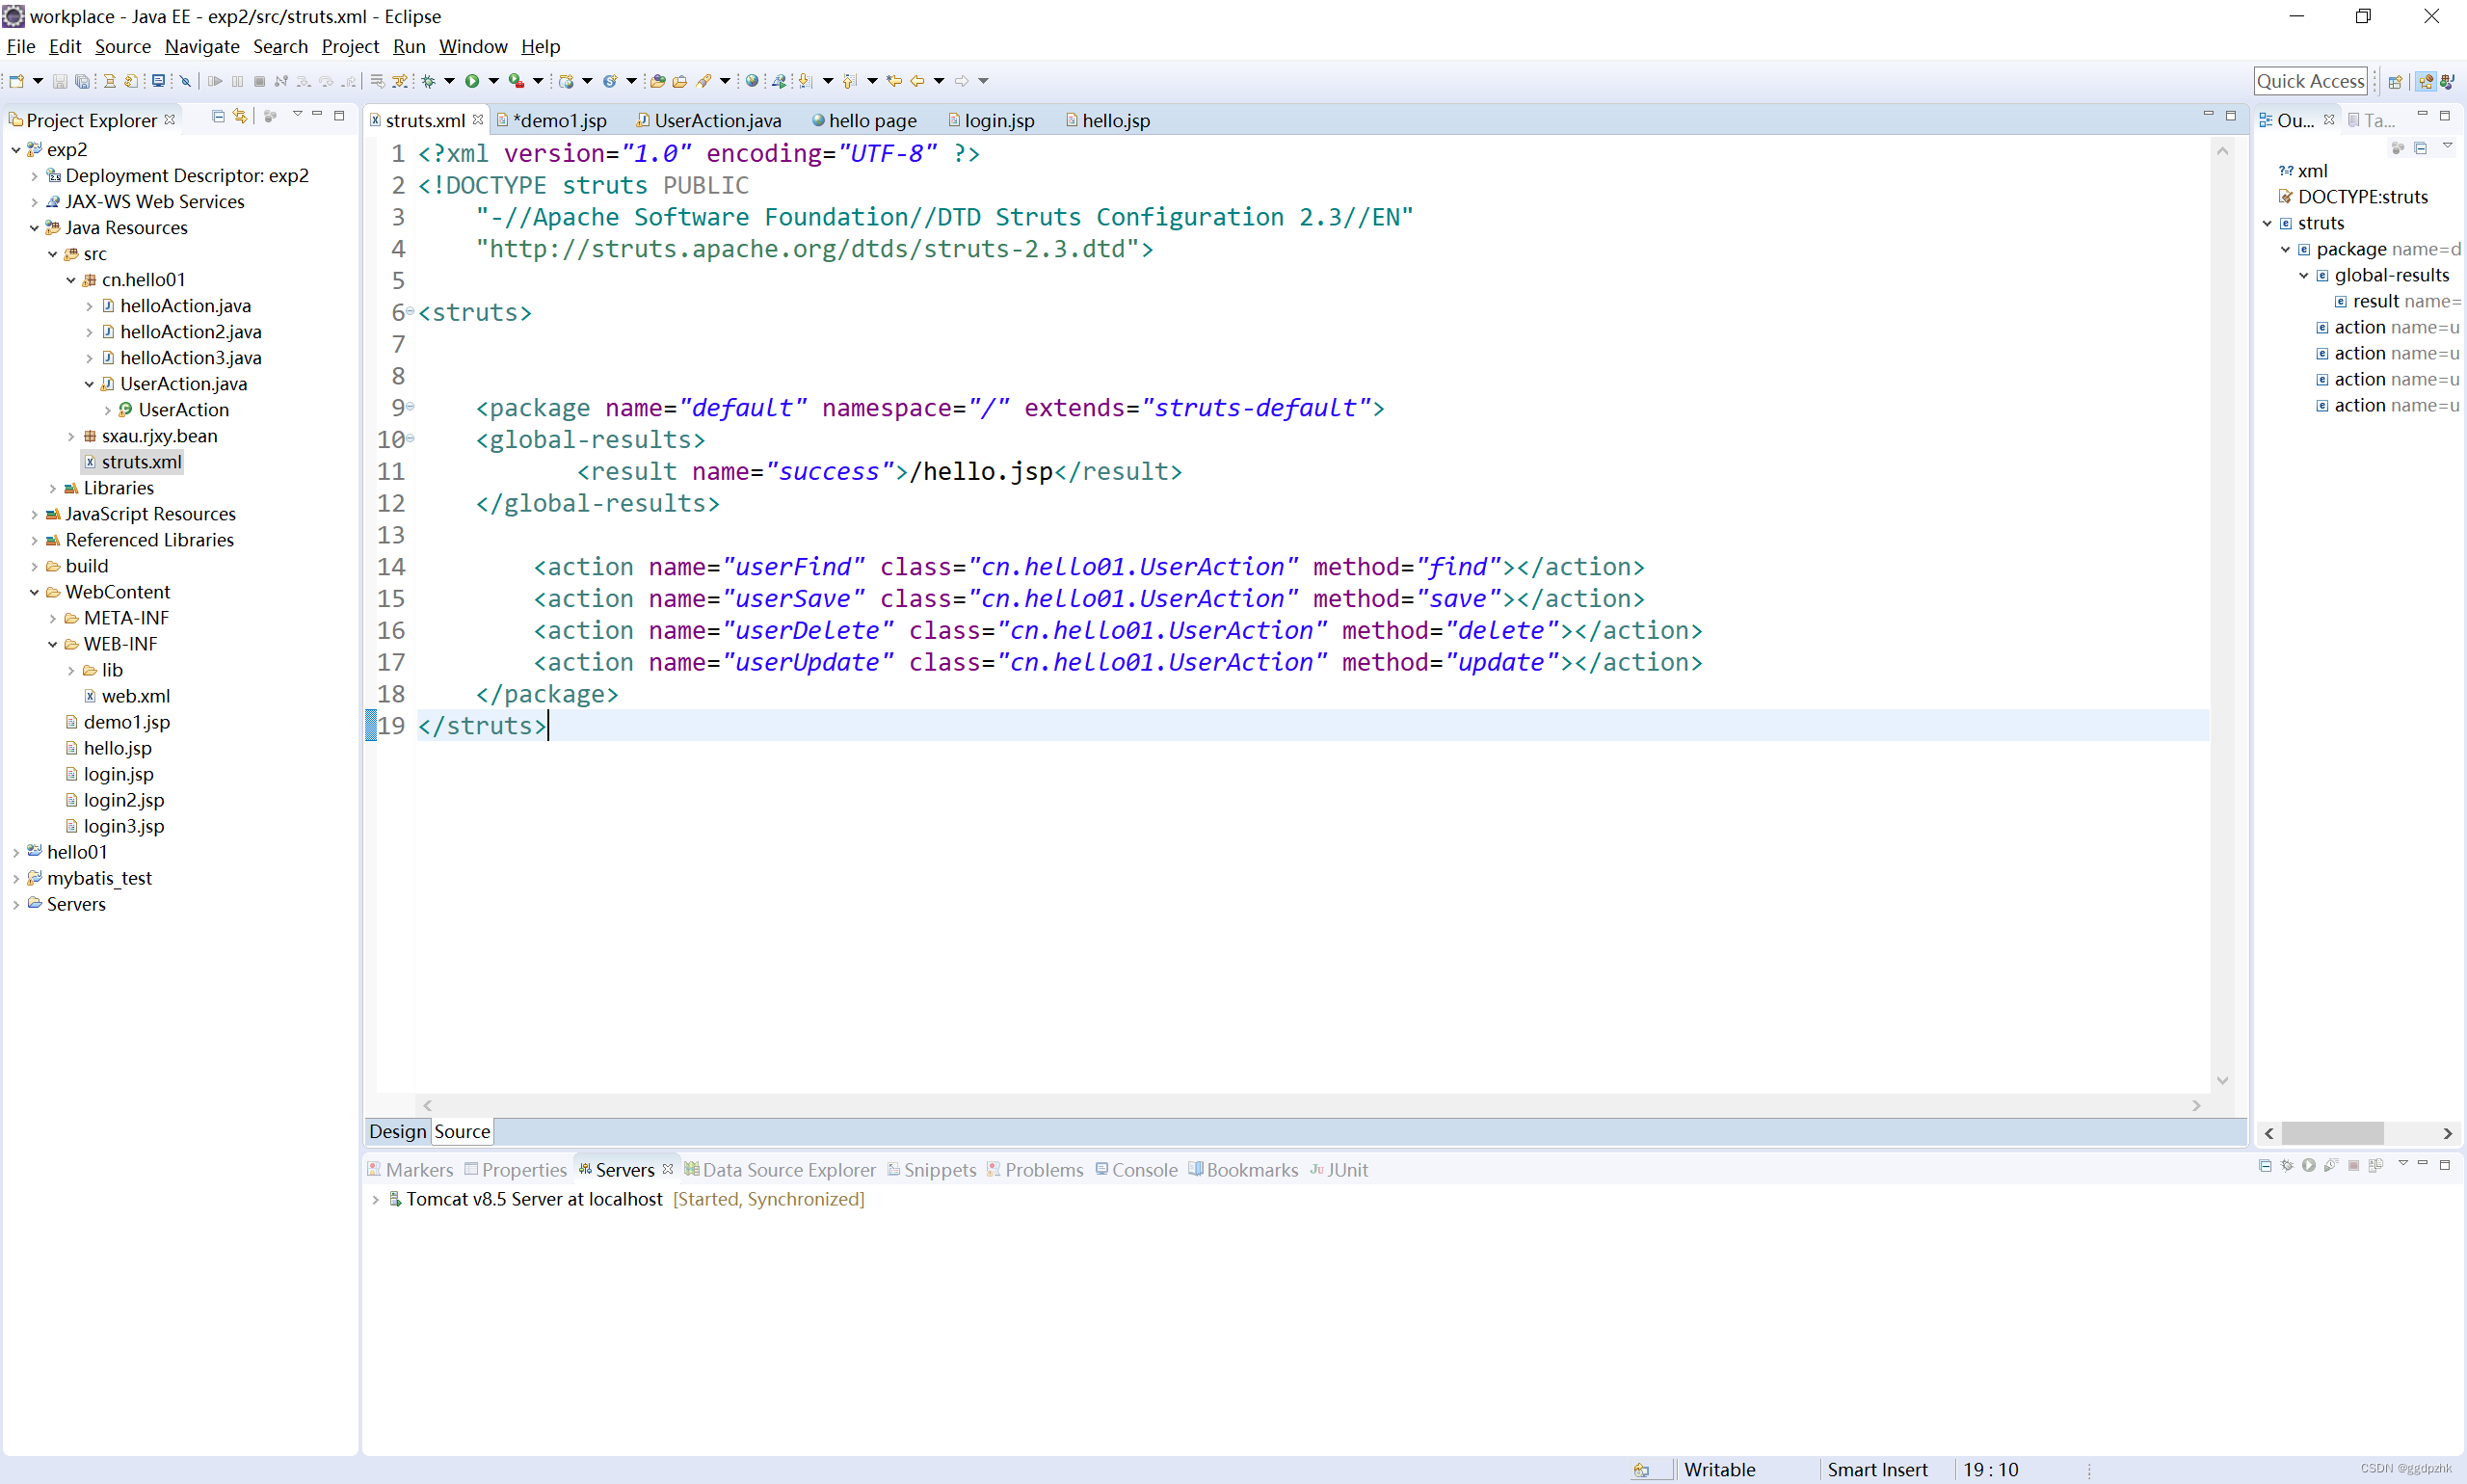Open the Navigate menu

[x=202, y=46]
